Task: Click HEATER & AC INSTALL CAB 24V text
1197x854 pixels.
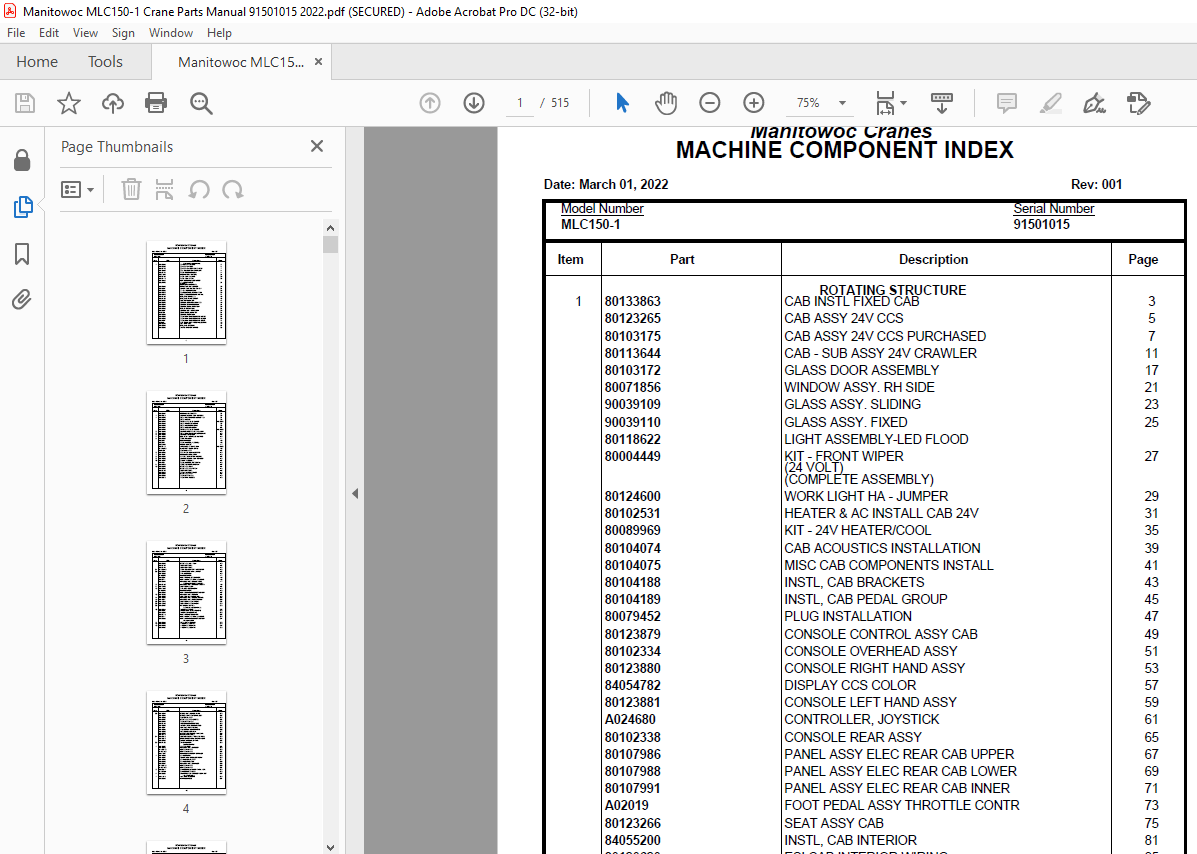Action: [881, 514]
